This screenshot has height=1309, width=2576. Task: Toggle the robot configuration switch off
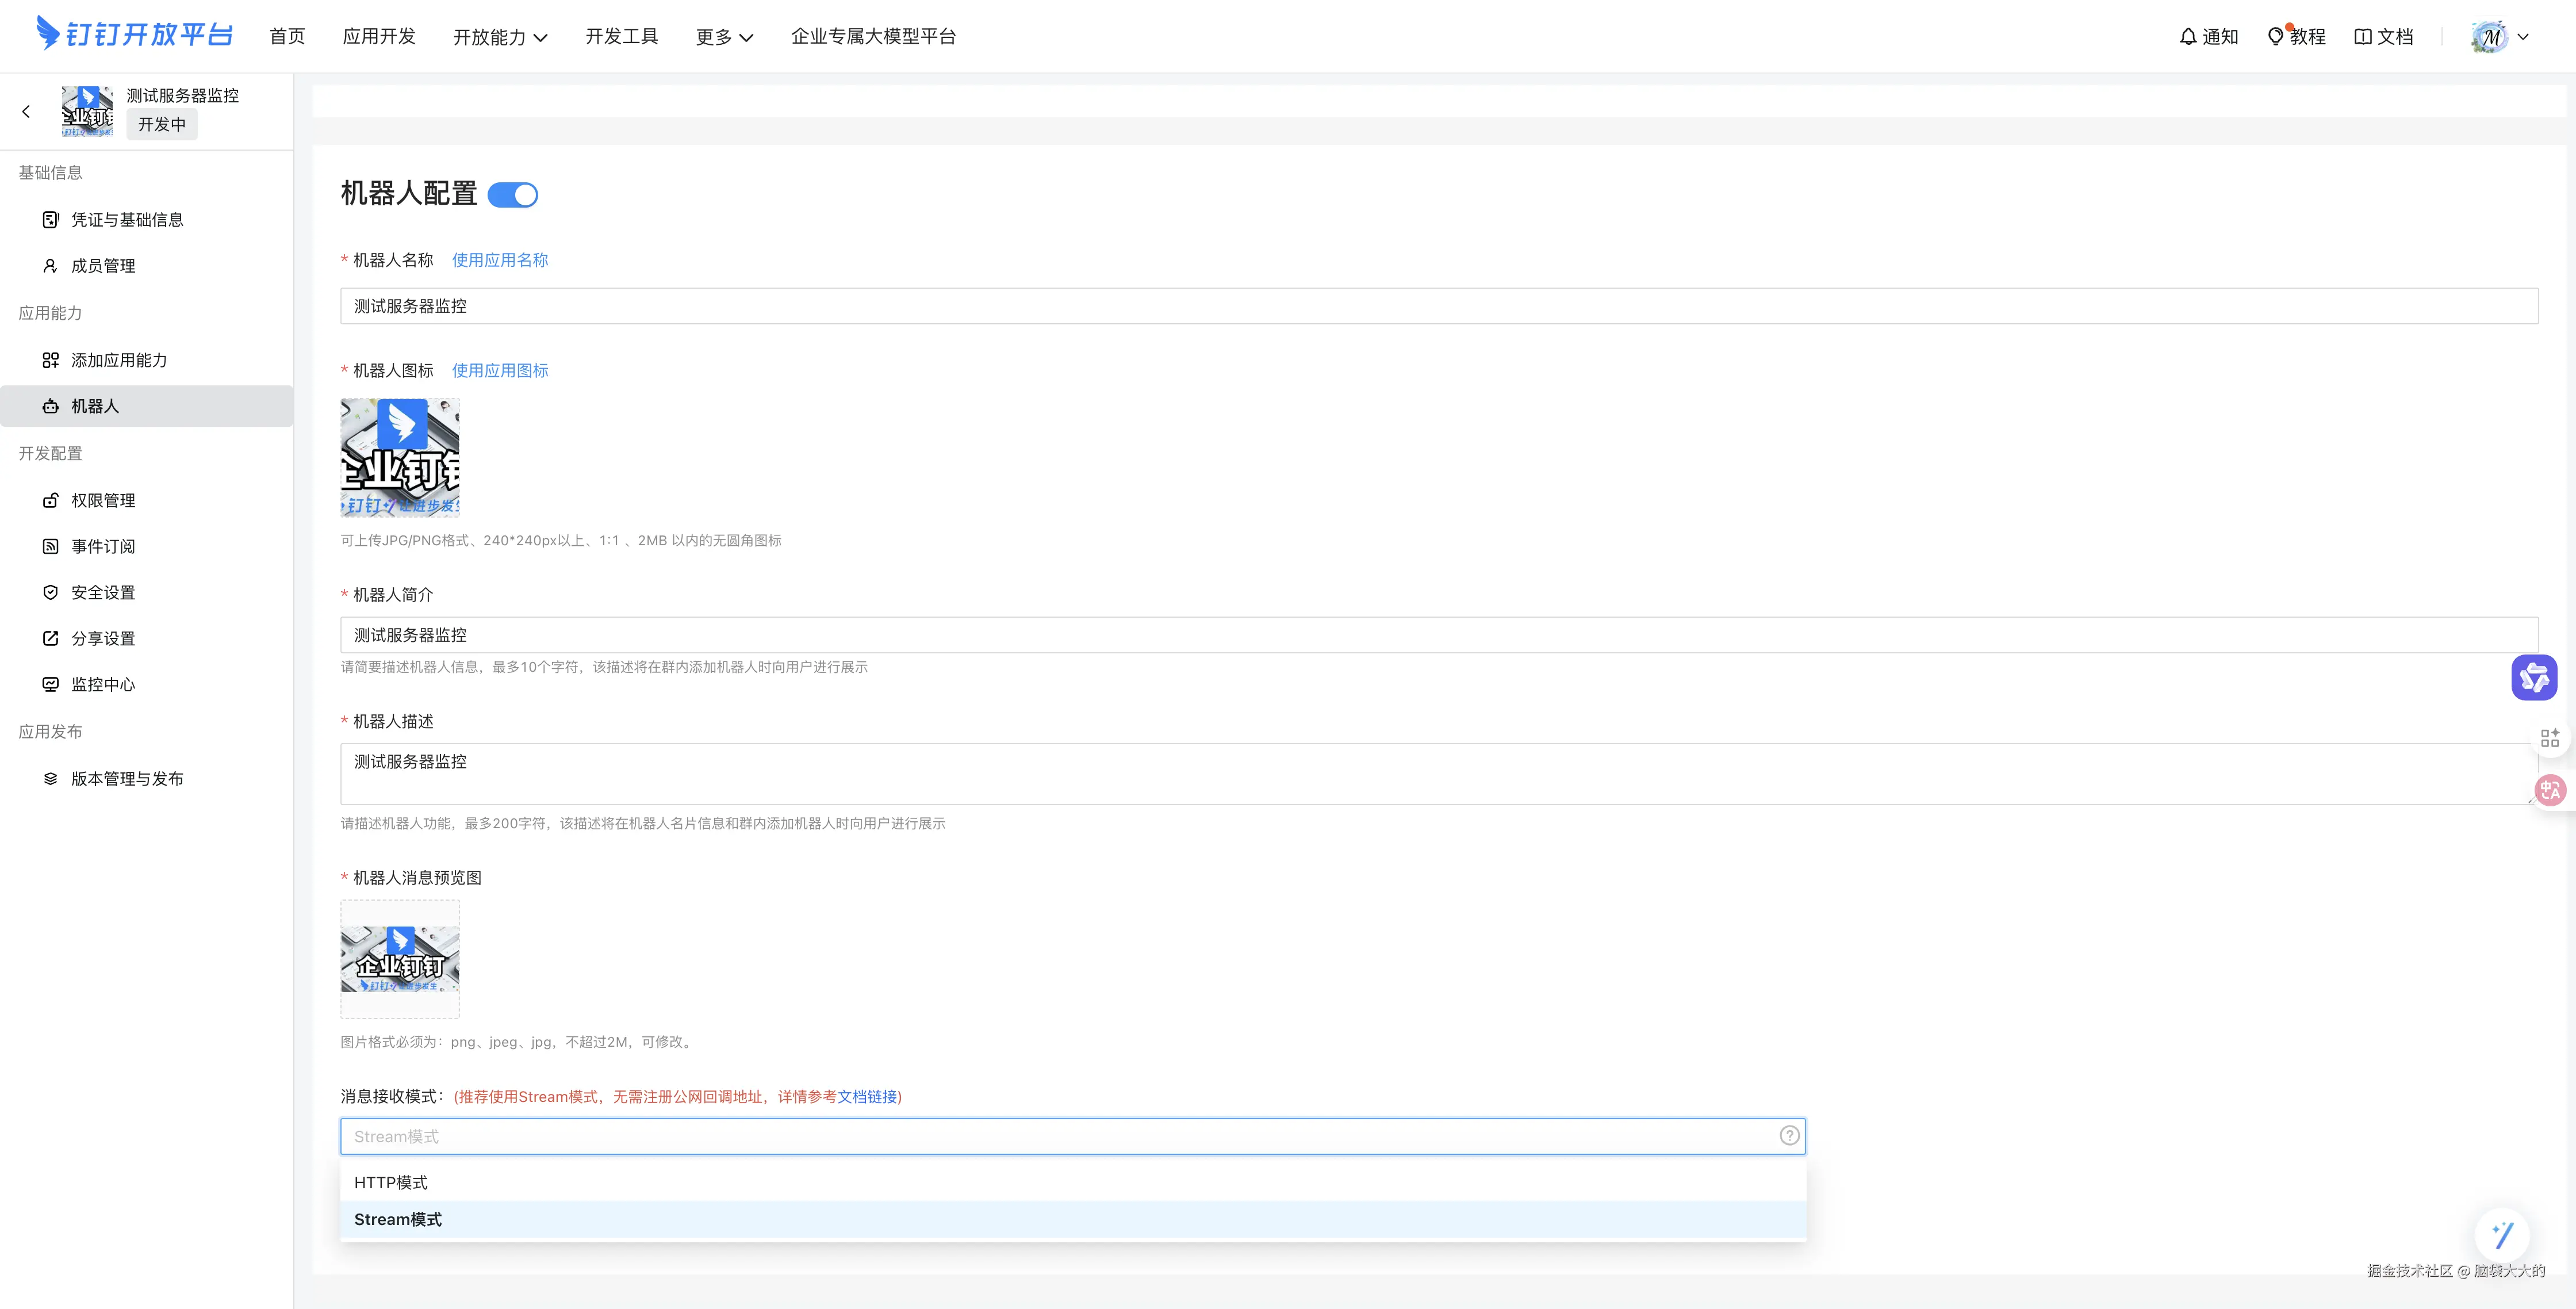pyautogui.click(x=513, y=195)
